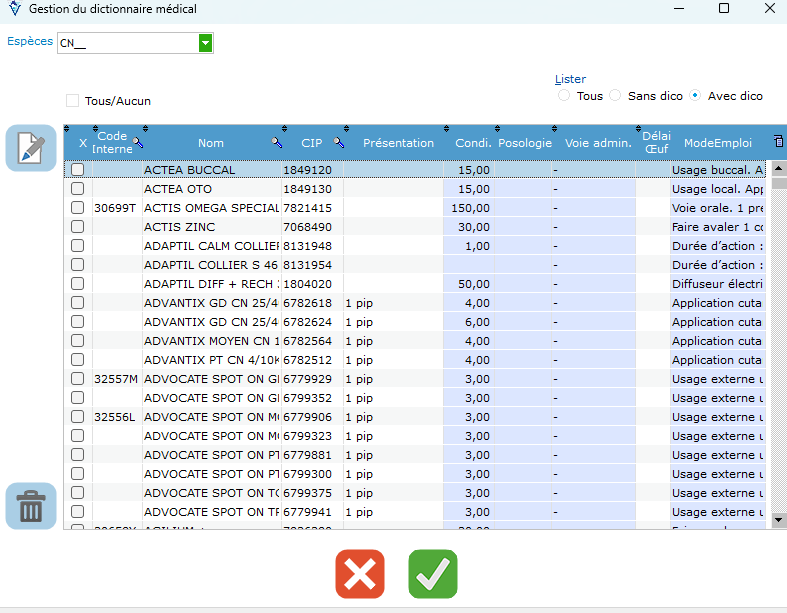787x613 pixels.
Task: Click the ModeEmploi column header
Action: (718, 143)
